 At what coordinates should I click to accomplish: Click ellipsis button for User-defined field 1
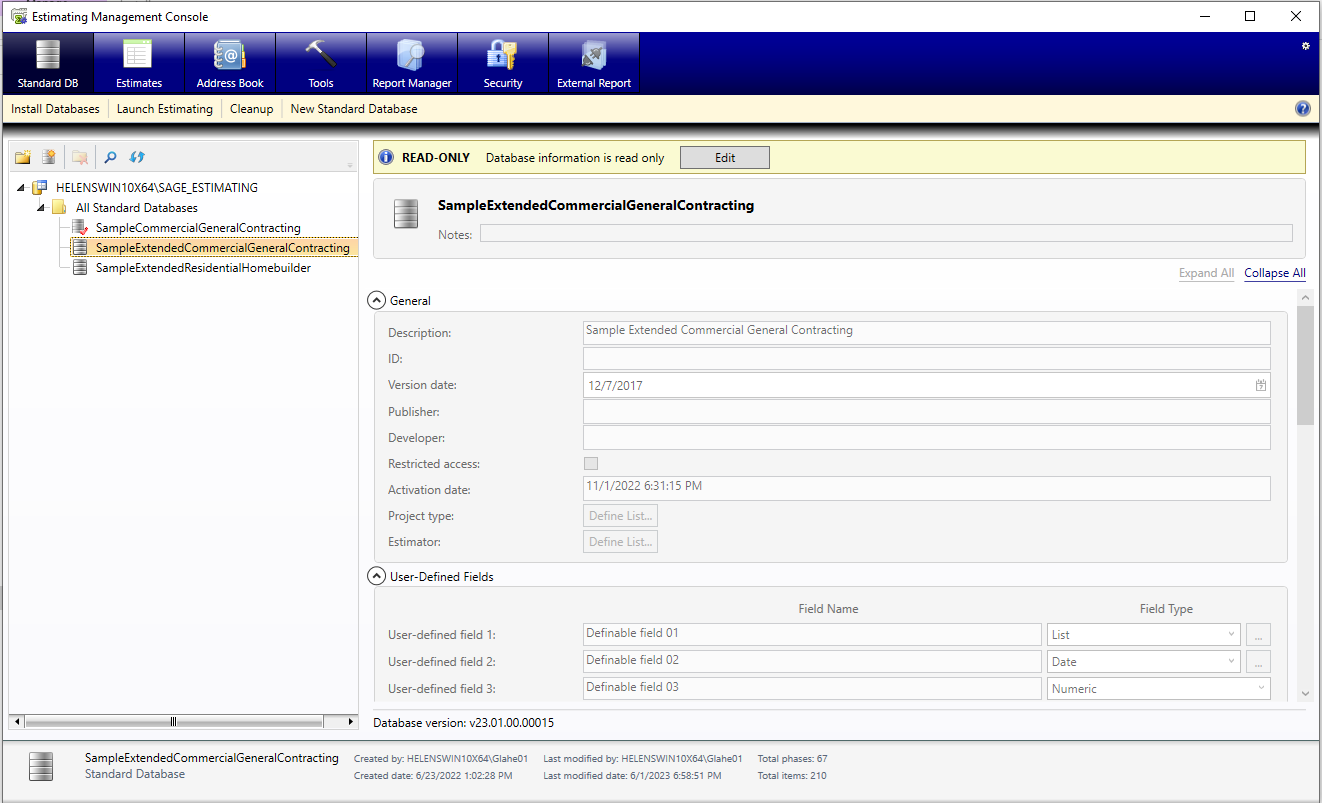[1260, 635]
